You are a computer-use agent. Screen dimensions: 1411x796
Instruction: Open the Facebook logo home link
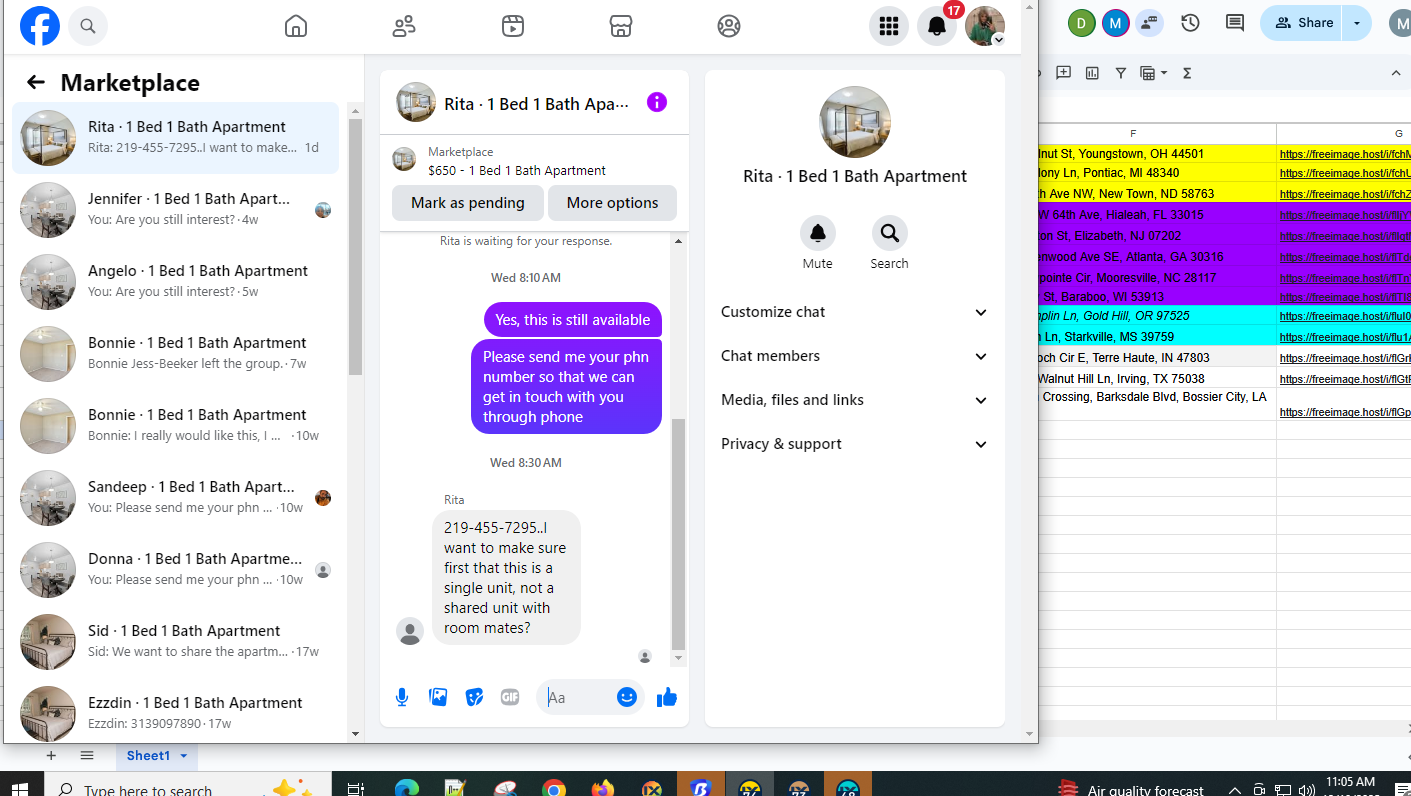40,26
